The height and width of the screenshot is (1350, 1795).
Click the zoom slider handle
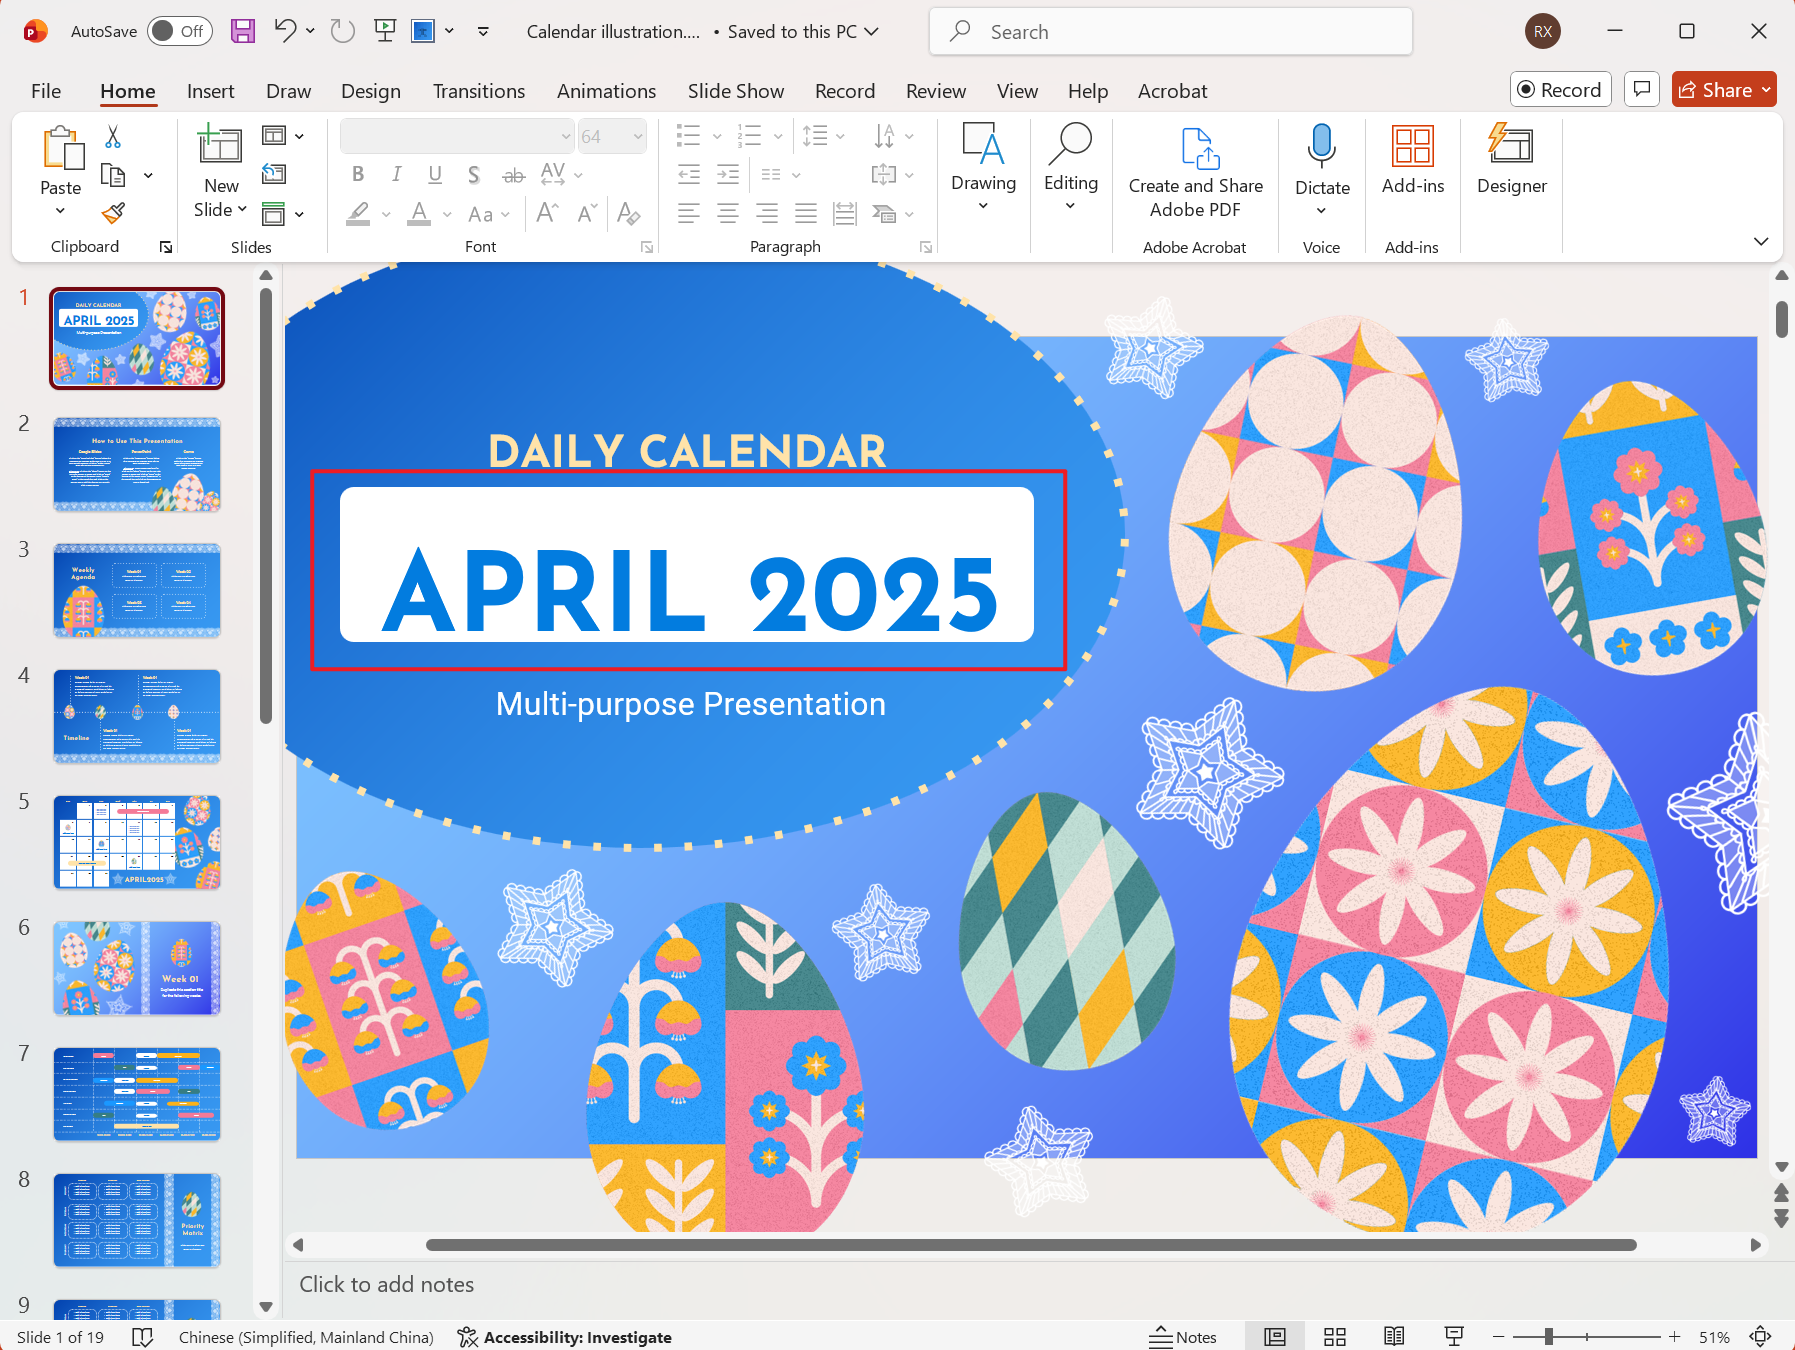(x=1548, y=1337)
